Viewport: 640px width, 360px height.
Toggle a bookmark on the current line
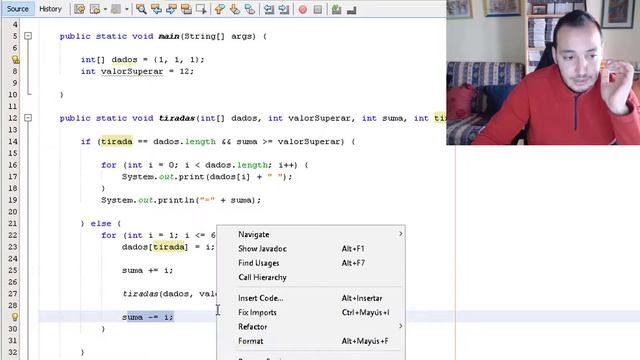(x=250, y=9)
